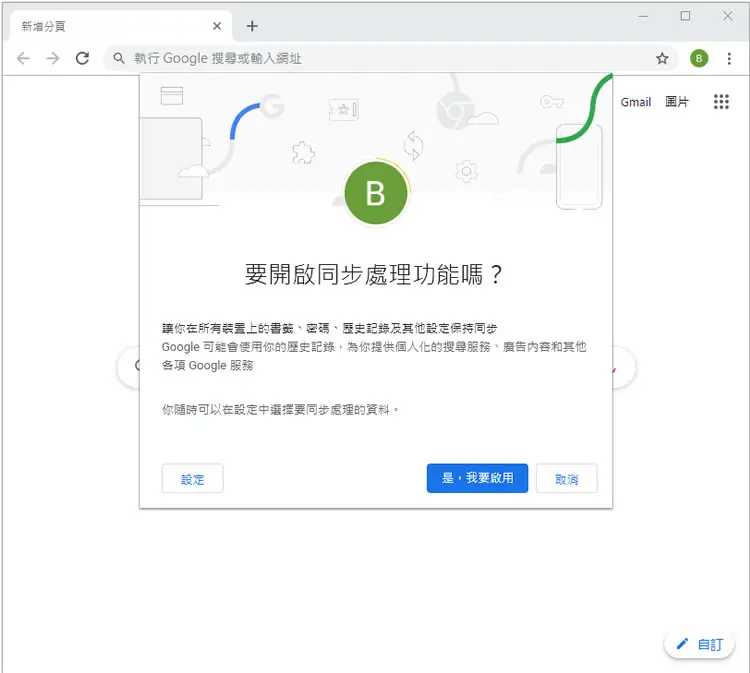The image size is (750, 673).
Task: Go forward to the next page
Action: [x=53, y=58]
